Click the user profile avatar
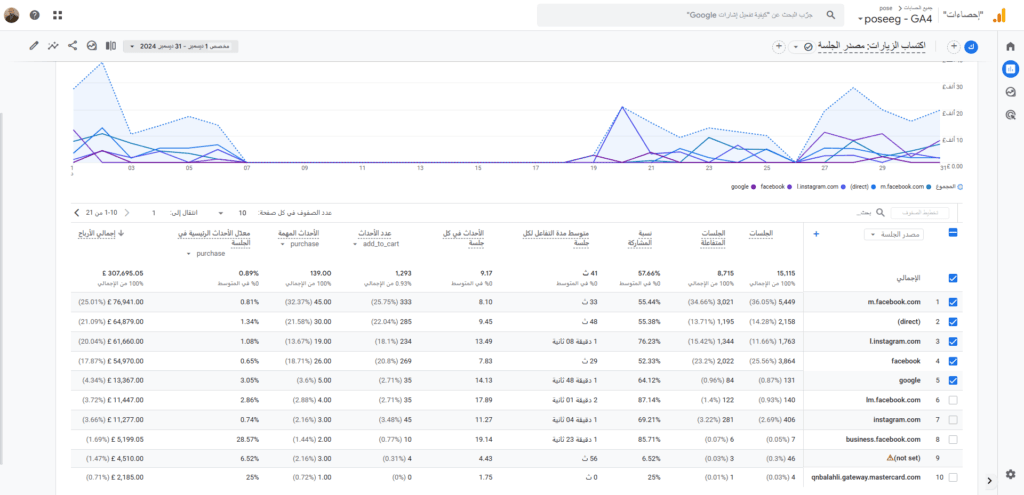Screen dimensions: 1024x495 11,15
